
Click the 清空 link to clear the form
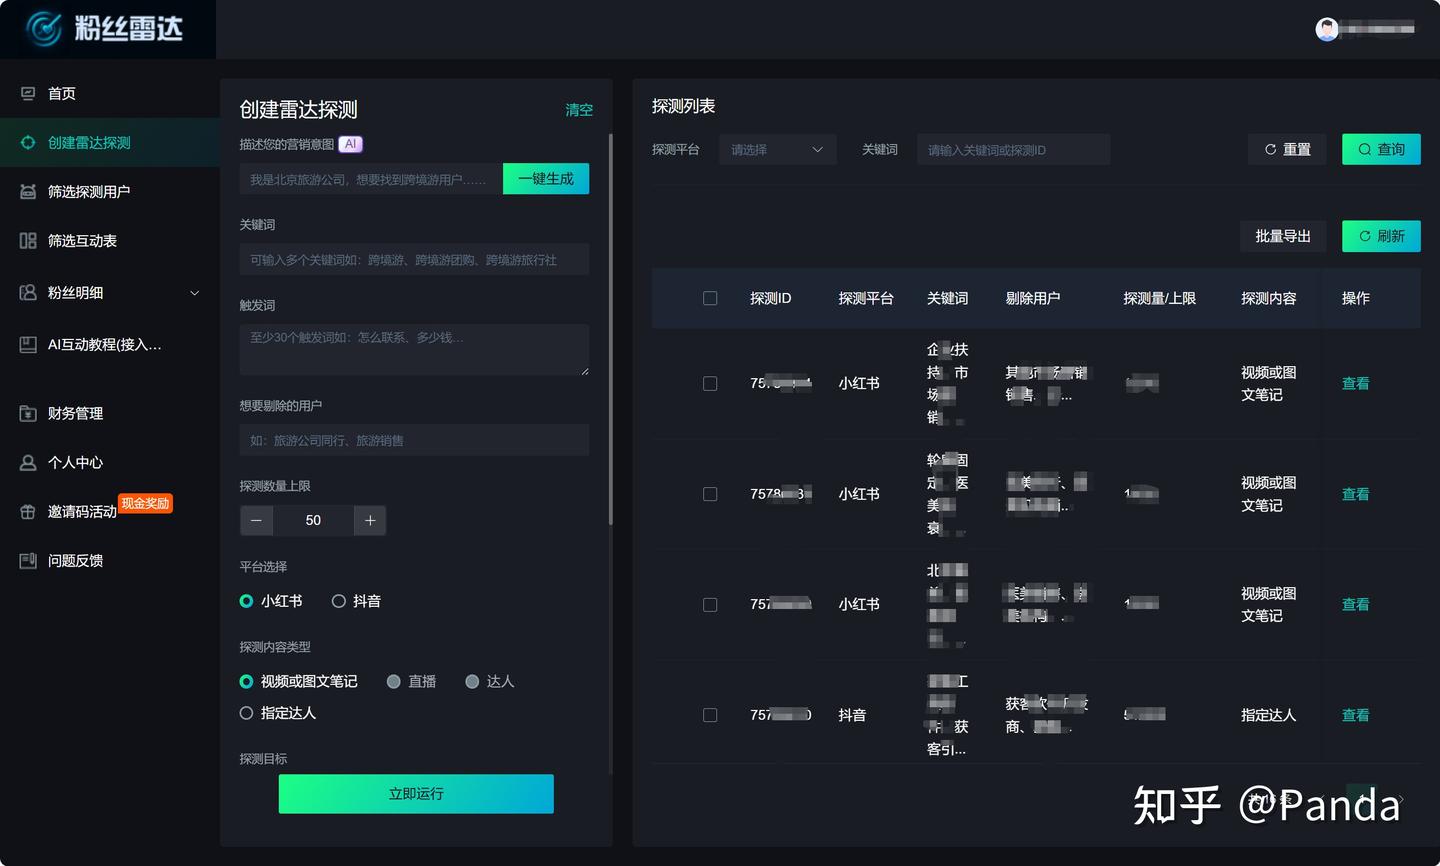[x=579, y=111]
